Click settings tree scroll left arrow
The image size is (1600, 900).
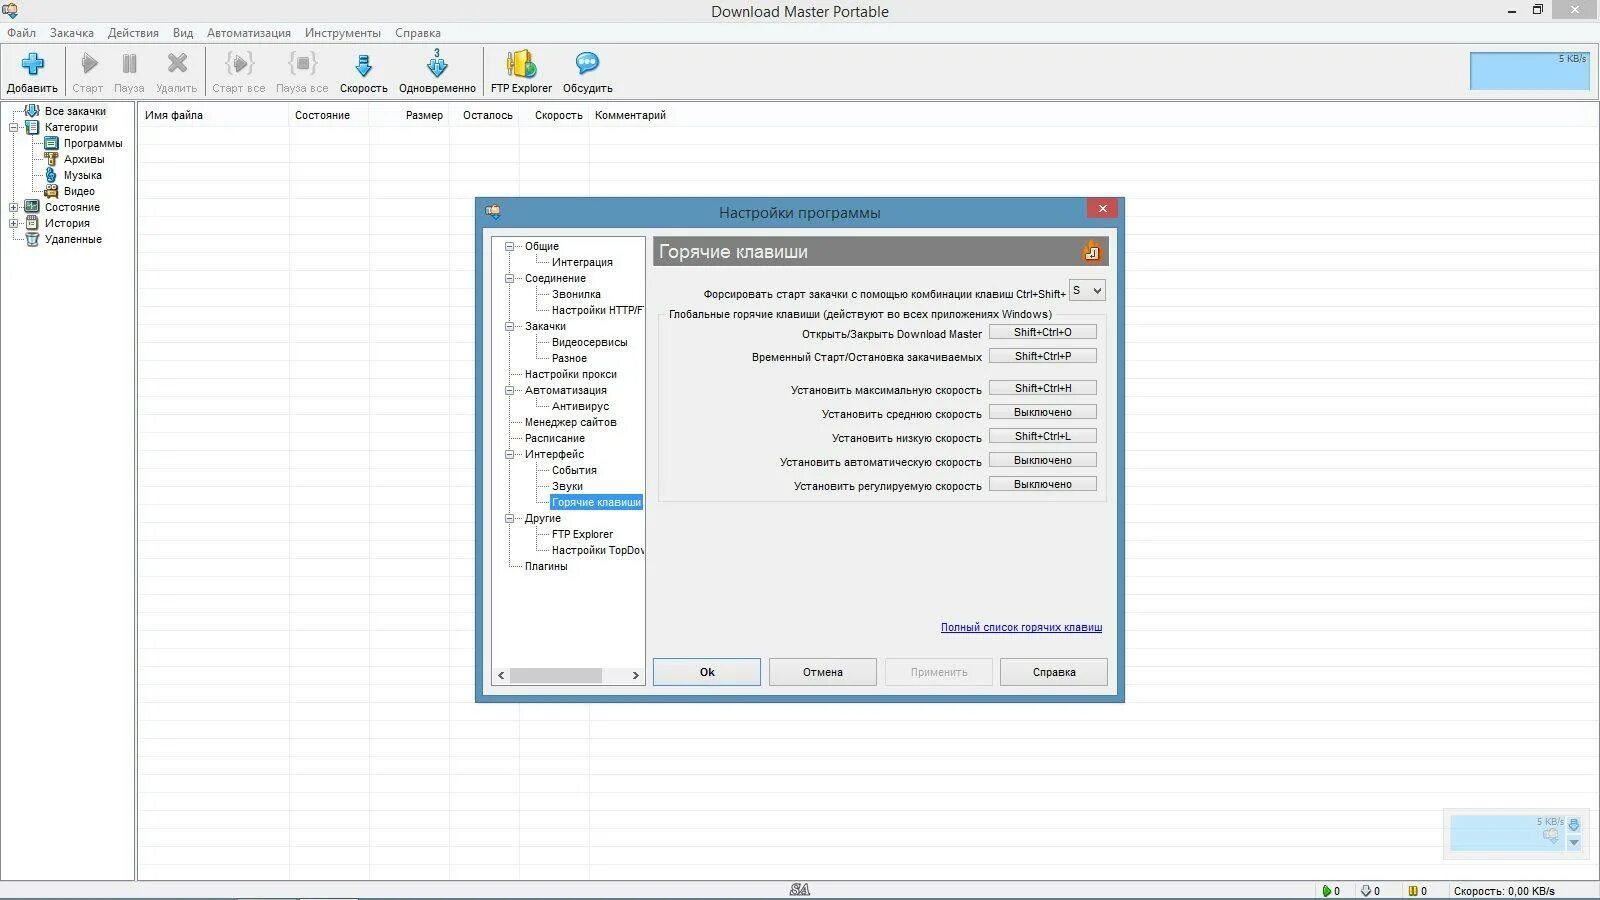[501, 675]
